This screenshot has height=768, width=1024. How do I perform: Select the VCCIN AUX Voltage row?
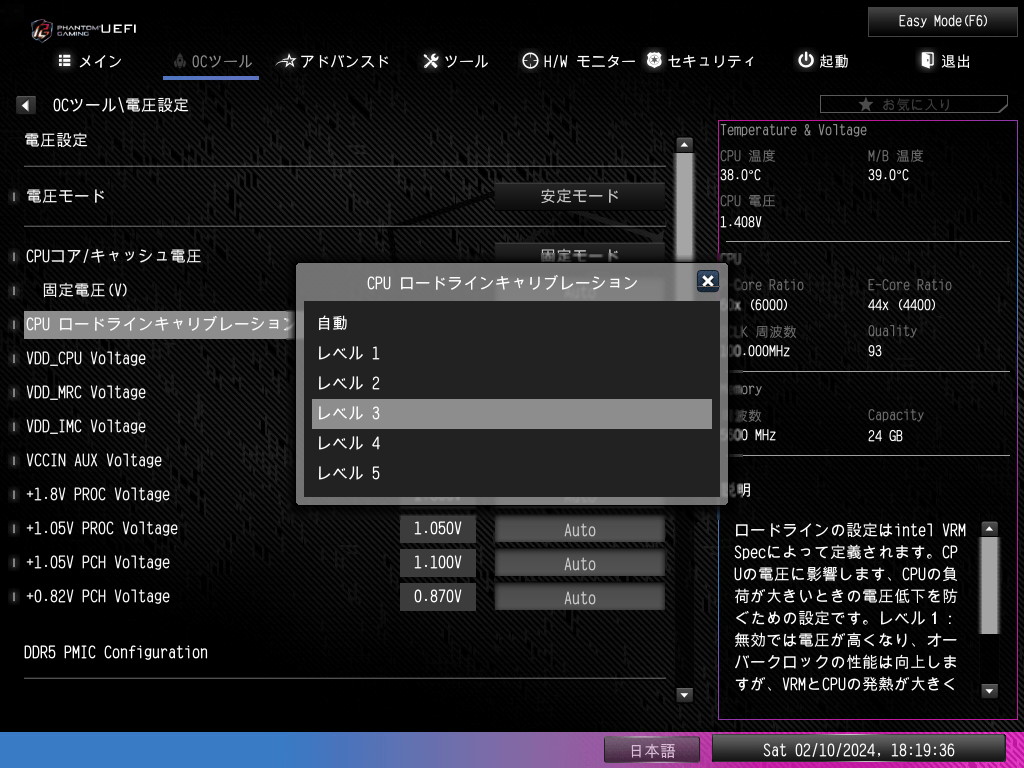tap(93, 460)
